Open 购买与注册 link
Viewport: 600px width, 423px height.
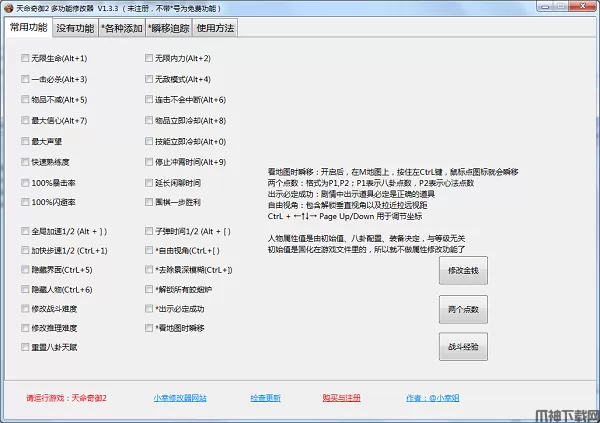coord(341,398)
